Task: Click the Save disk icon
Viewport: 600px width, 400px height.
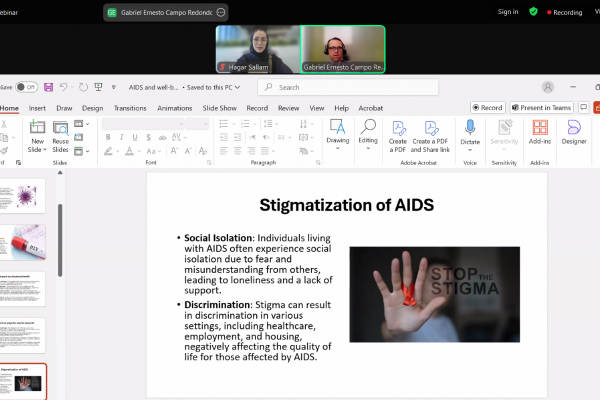Action: 48,87
